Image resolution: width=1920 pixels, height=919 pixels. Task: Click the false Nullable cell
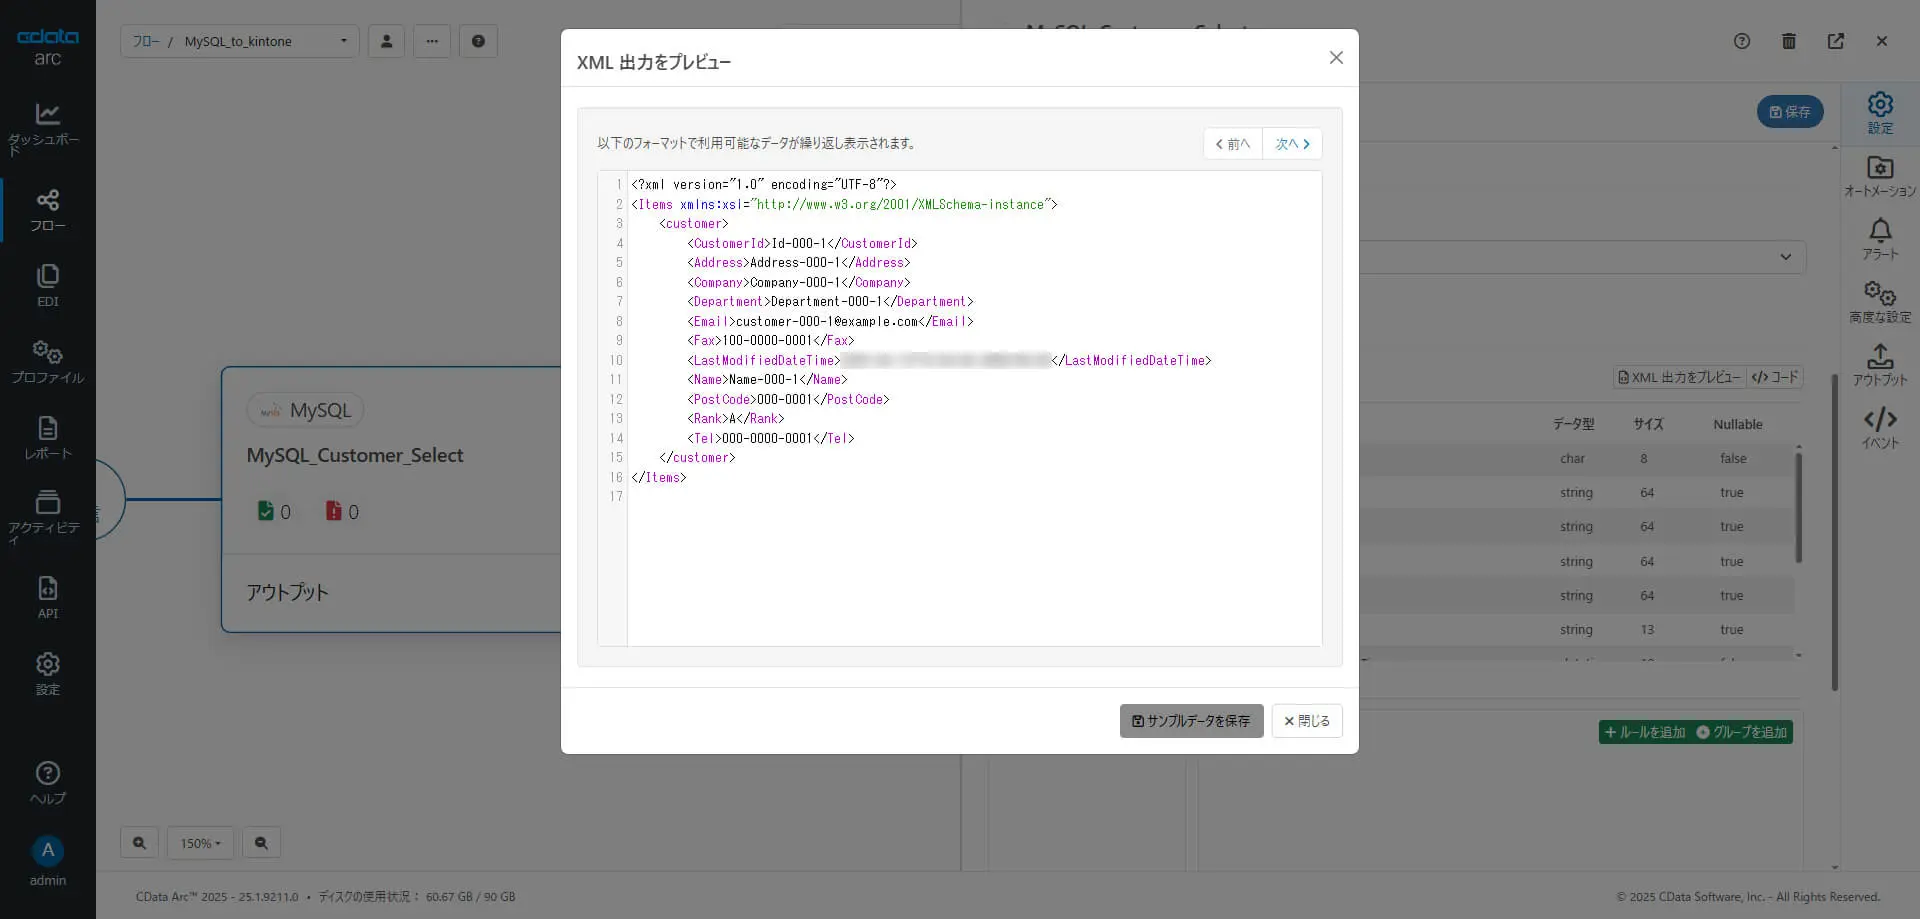[x=1733, y=458]
